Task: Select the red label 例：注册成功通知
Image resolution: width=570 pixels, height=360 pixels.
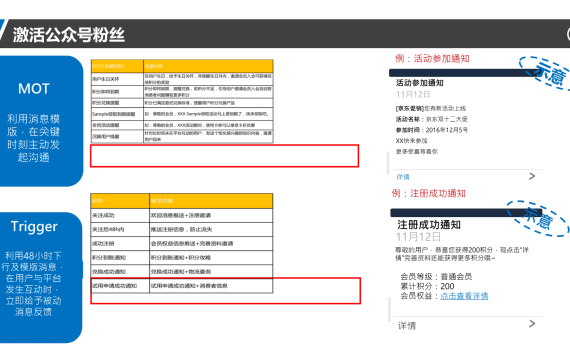Action: (x=429, y=193)
